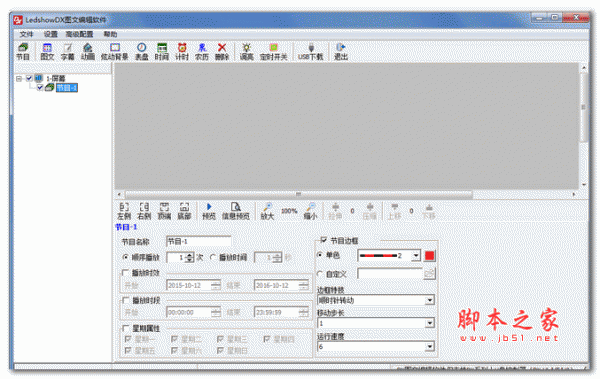Toggle the 节目-1 tree checkbox
This screenshot has width=600, height=379.
[40, 88]
